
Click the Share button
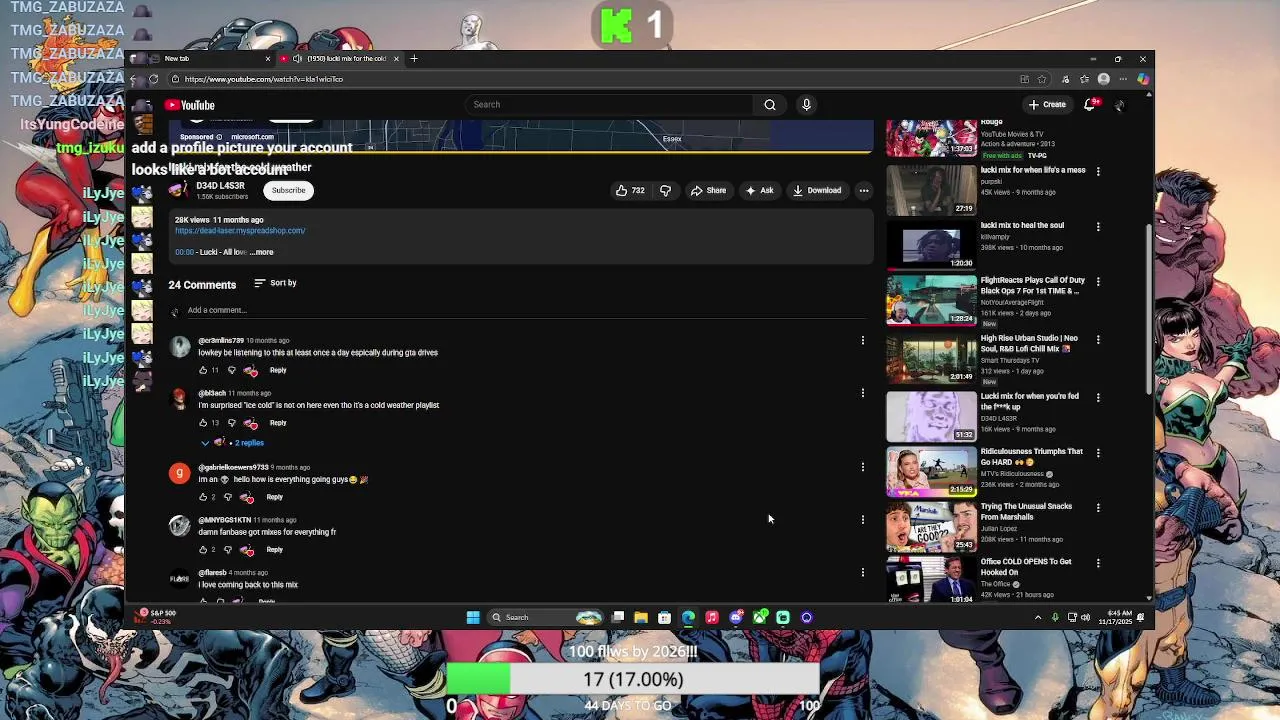[x=708, y=190]
